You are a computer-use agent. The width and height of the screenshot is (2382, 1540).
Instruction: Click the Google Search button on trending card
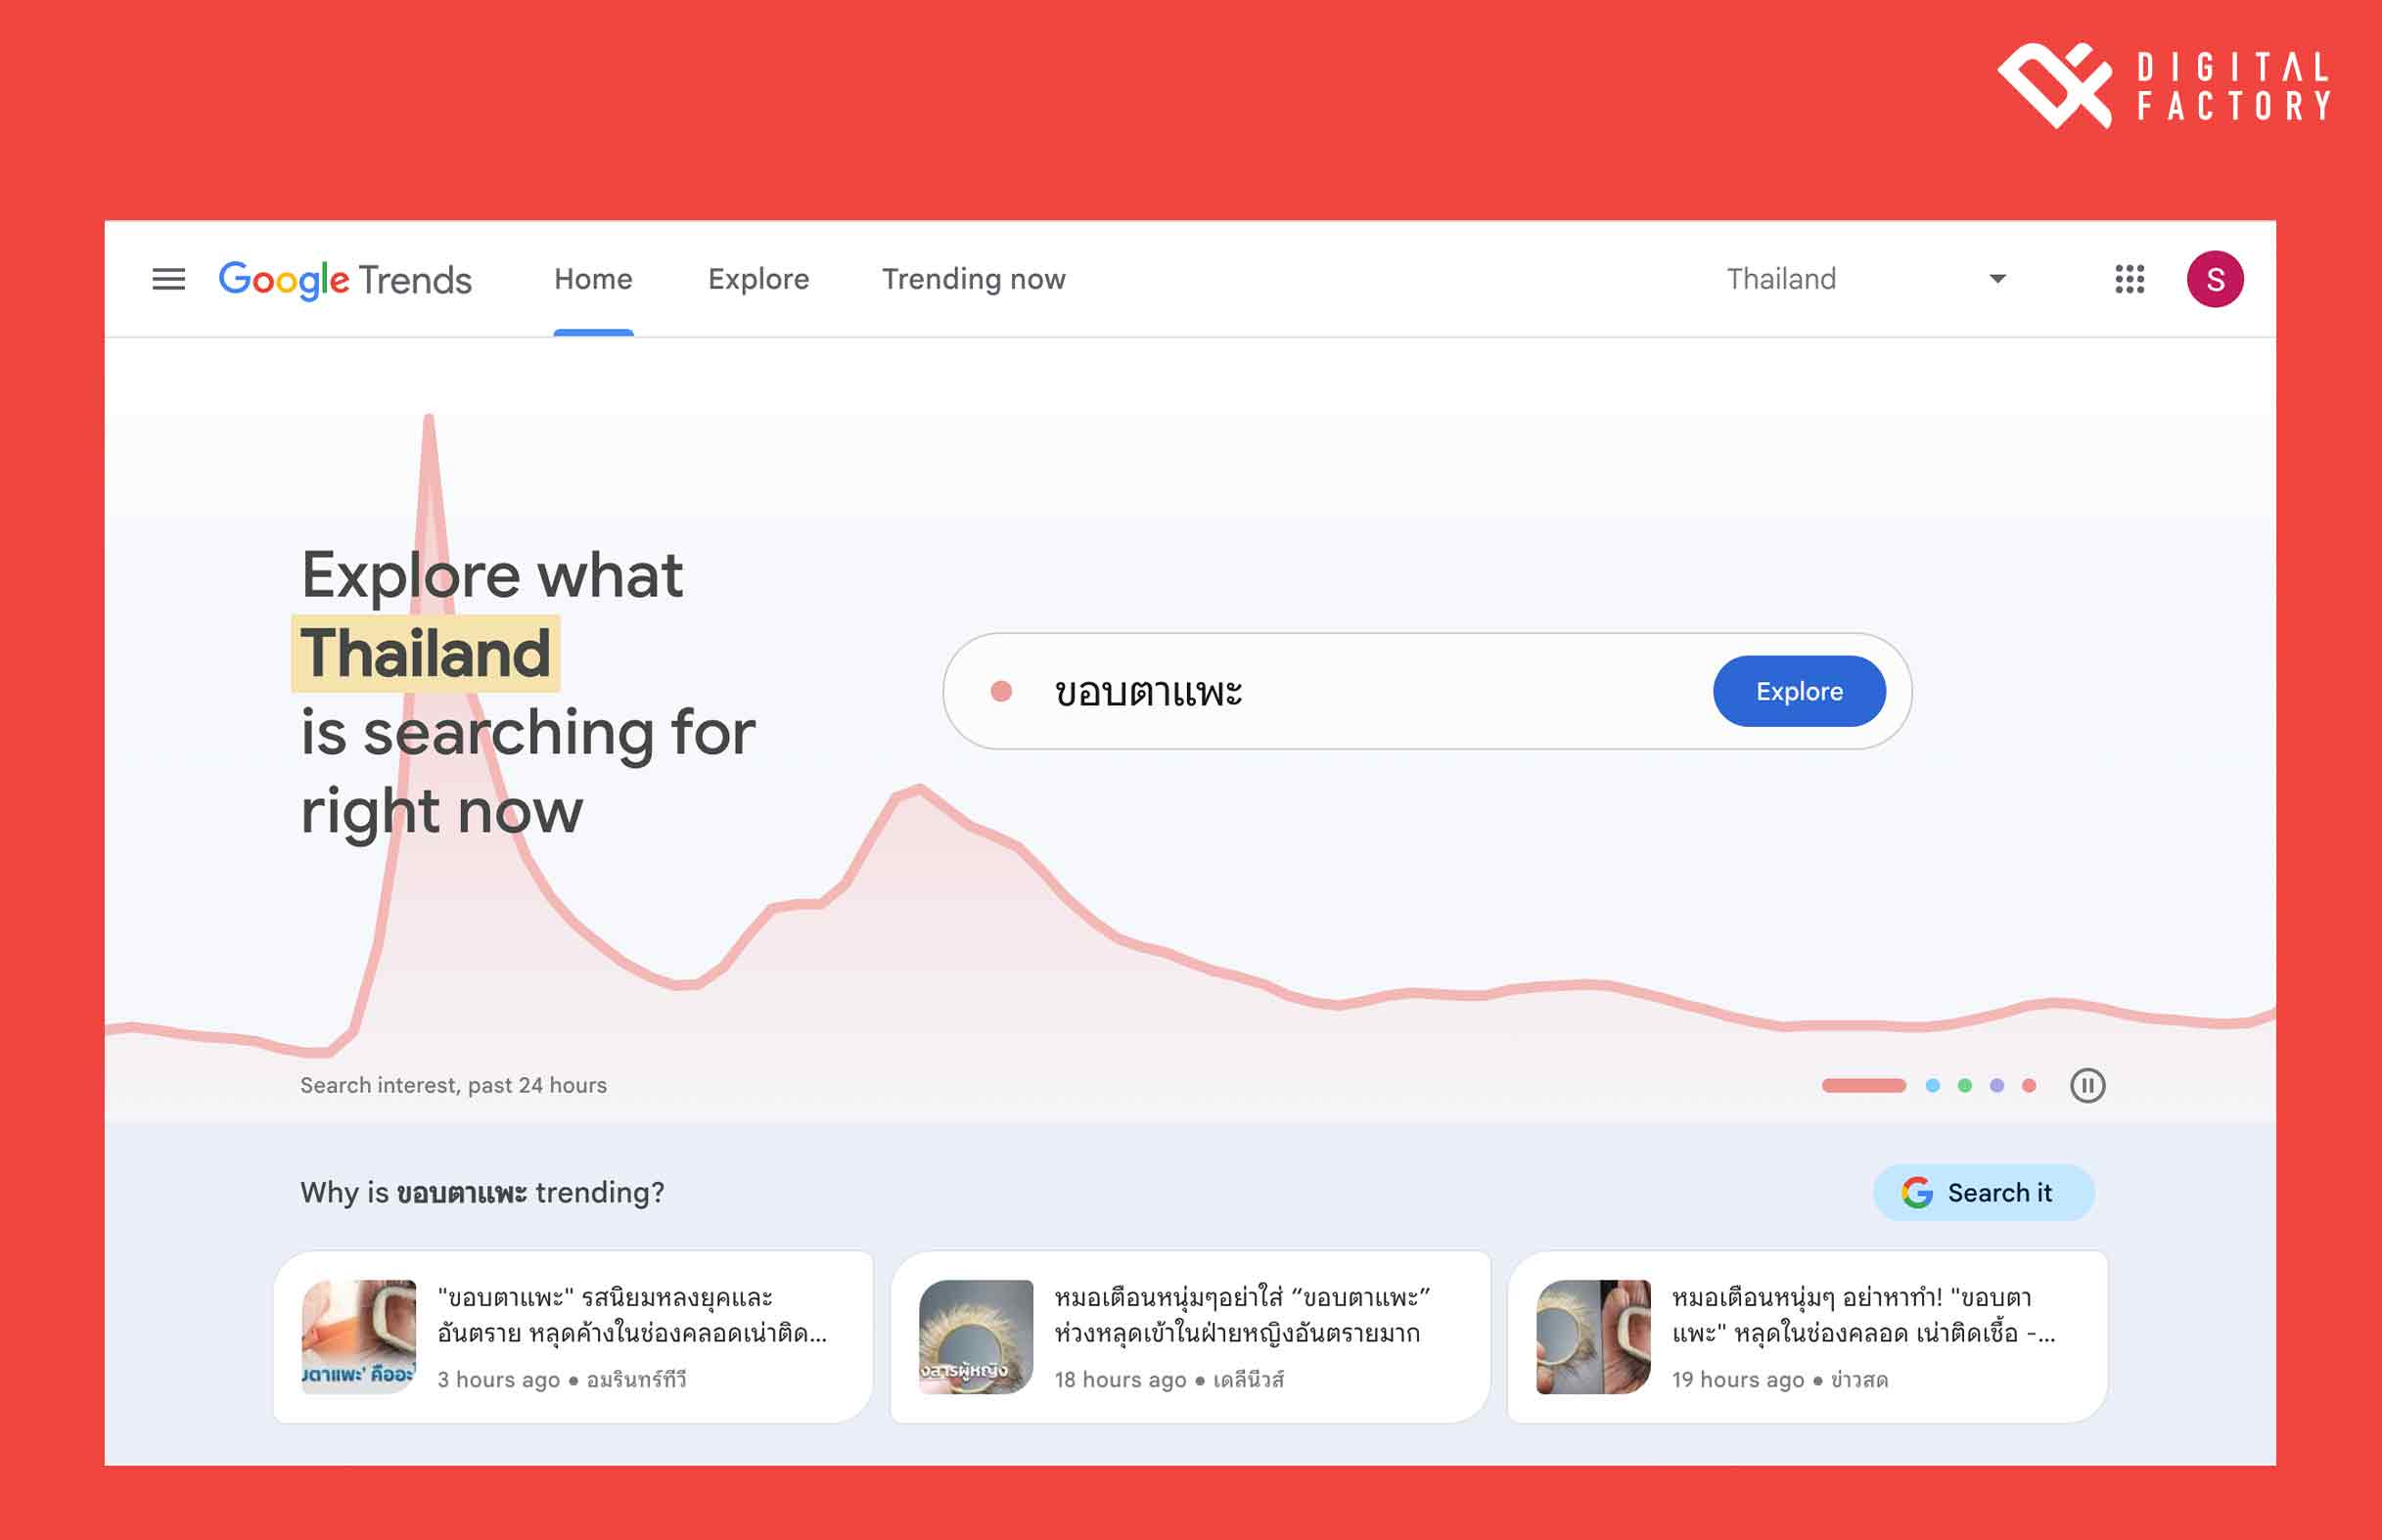(x=1985, y=1191)
